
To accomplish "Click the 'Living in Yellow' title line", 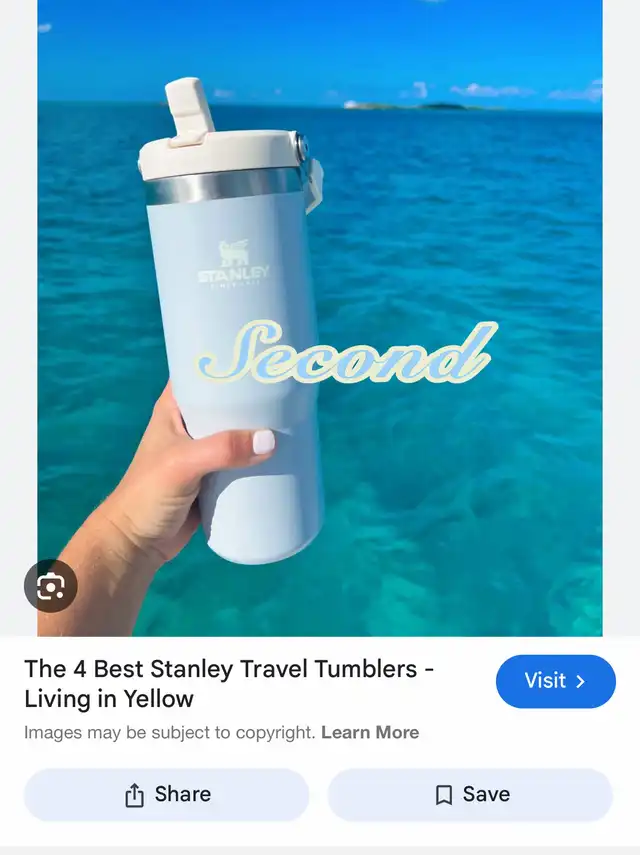I will [109, 699].
